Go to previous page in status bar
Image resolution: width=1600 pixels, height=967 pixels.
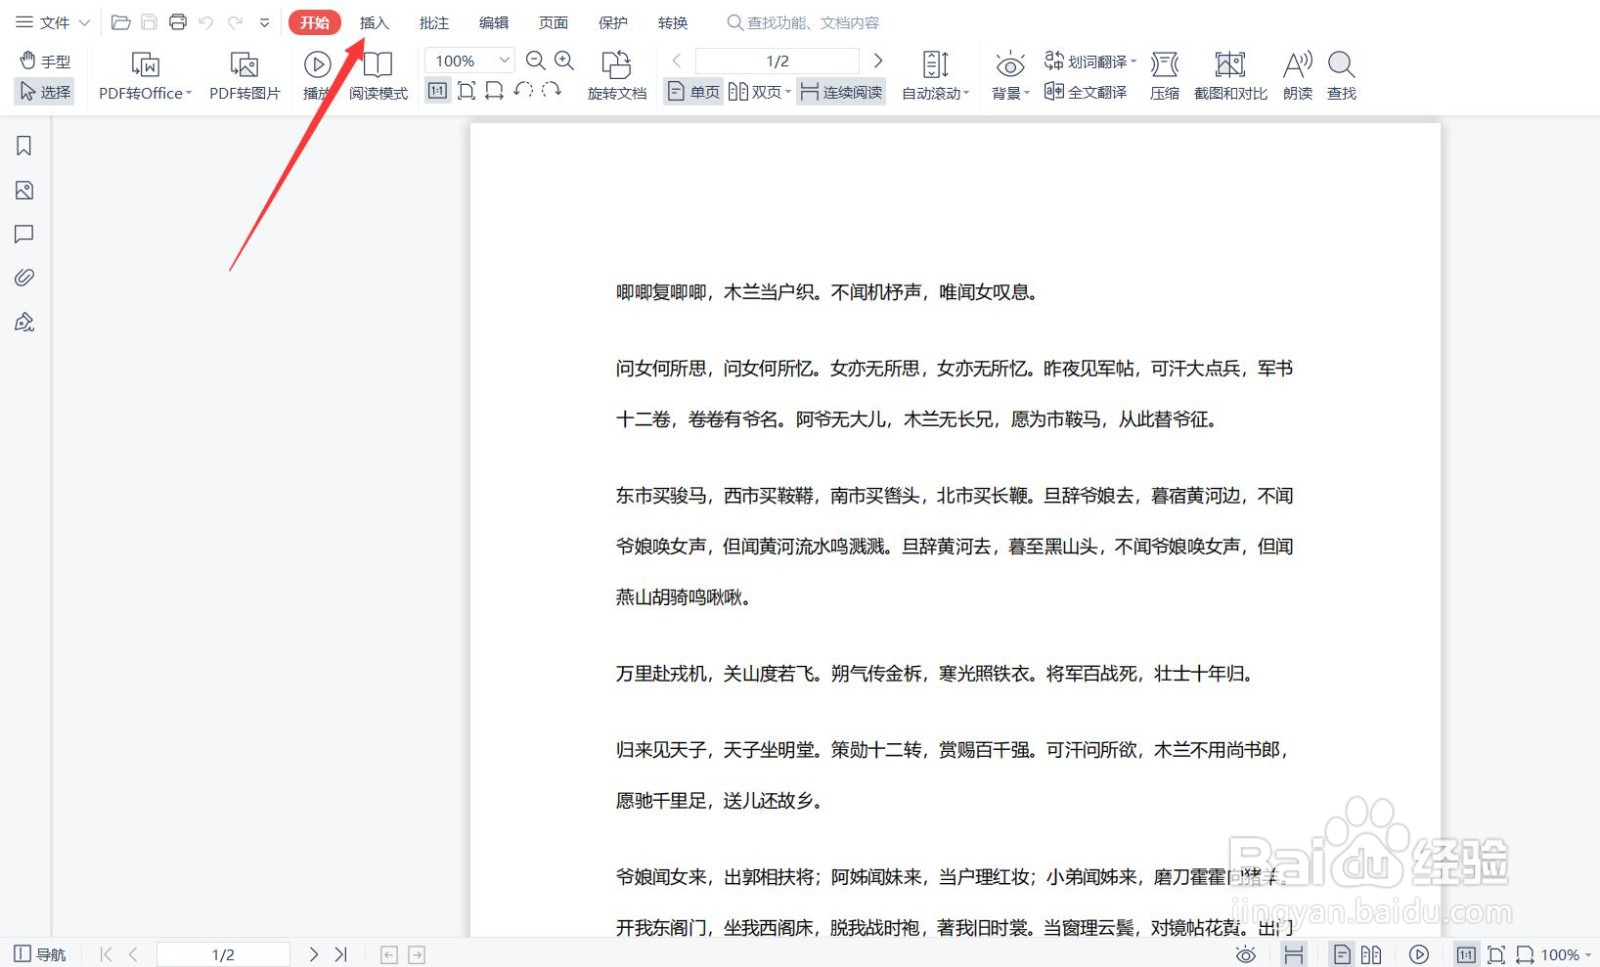click(x=133, y=954)
